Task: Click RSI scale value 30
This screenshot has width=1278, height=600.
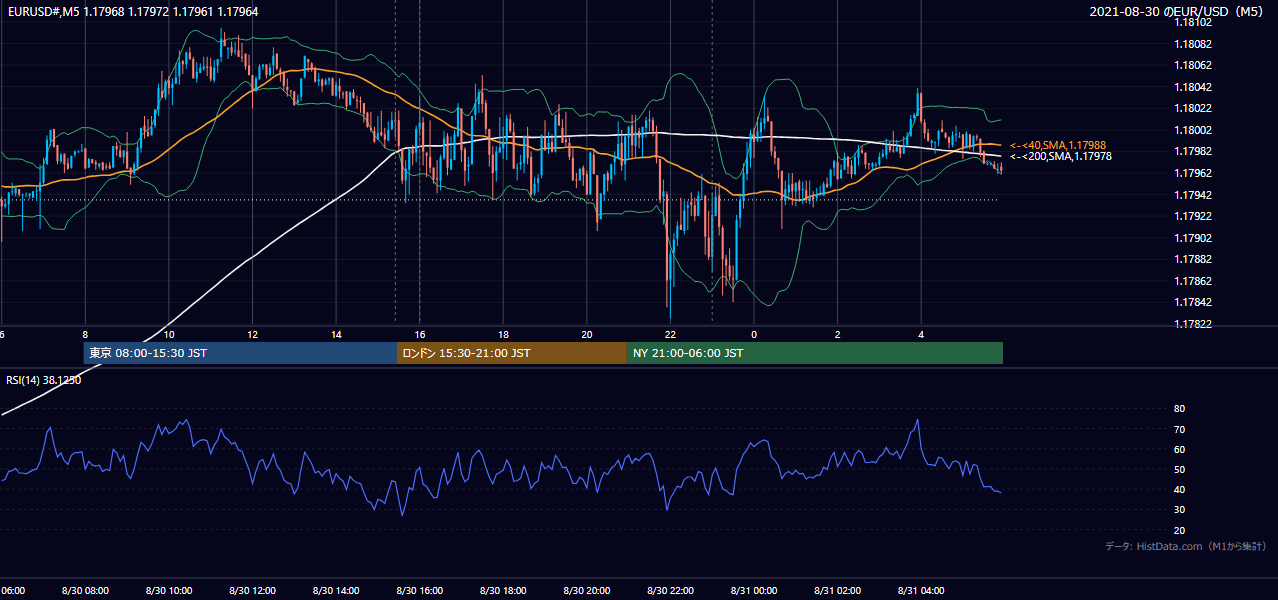Action: pos(1179,510)
